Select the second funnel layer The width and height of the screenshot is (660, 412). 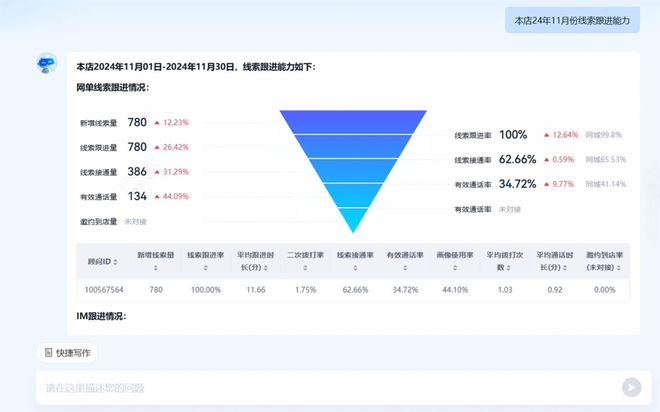(353, 146)
